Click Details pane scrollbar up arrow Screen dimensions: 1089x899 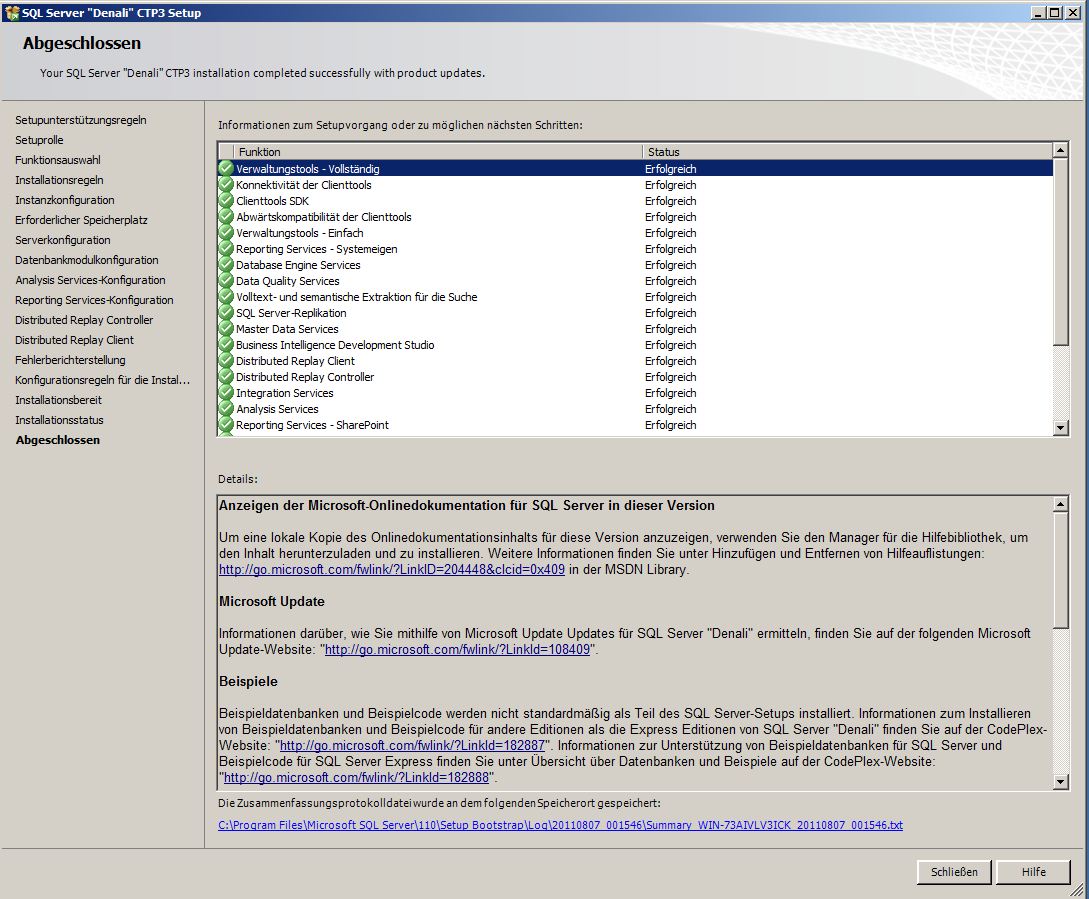pyautogui.click(x=1060, y=504)
